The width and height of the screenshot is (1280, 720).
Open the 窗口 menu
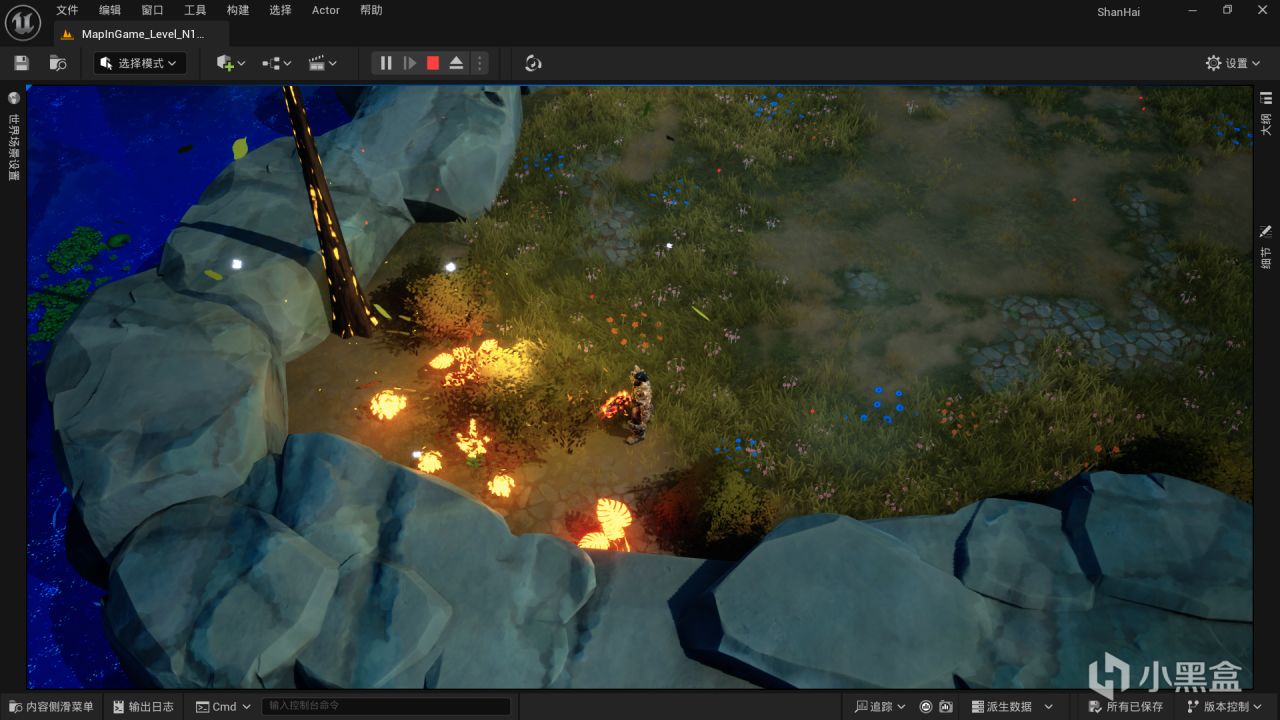[152, 10]
